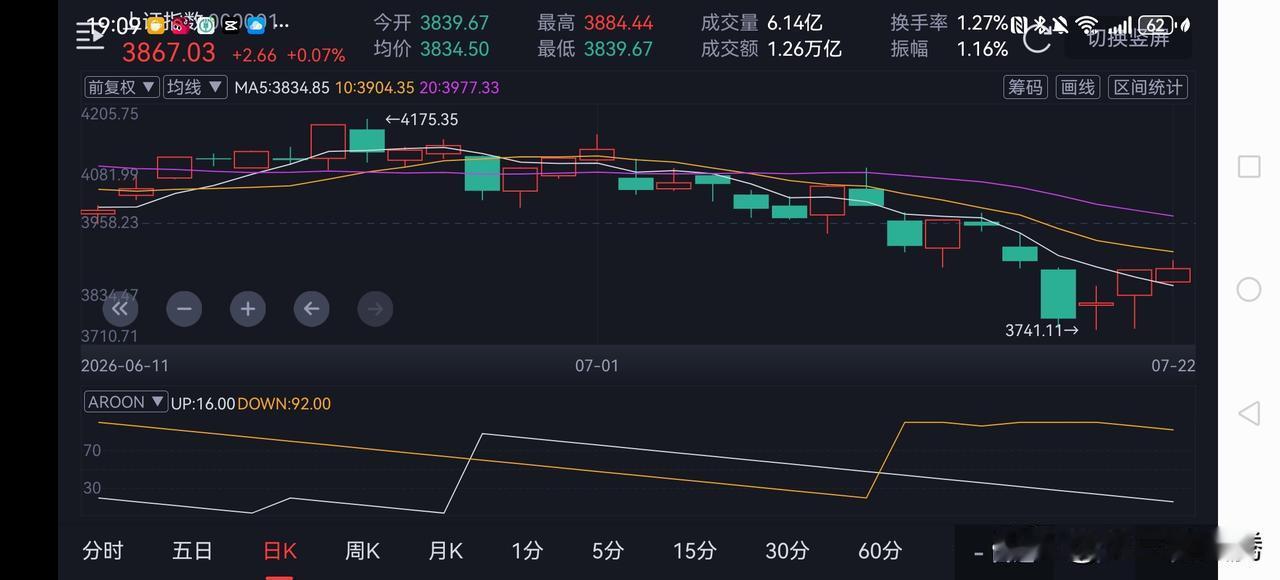Tap the date label 2026-06-11
The image size is (1280, 580).
tap(125, 366)
